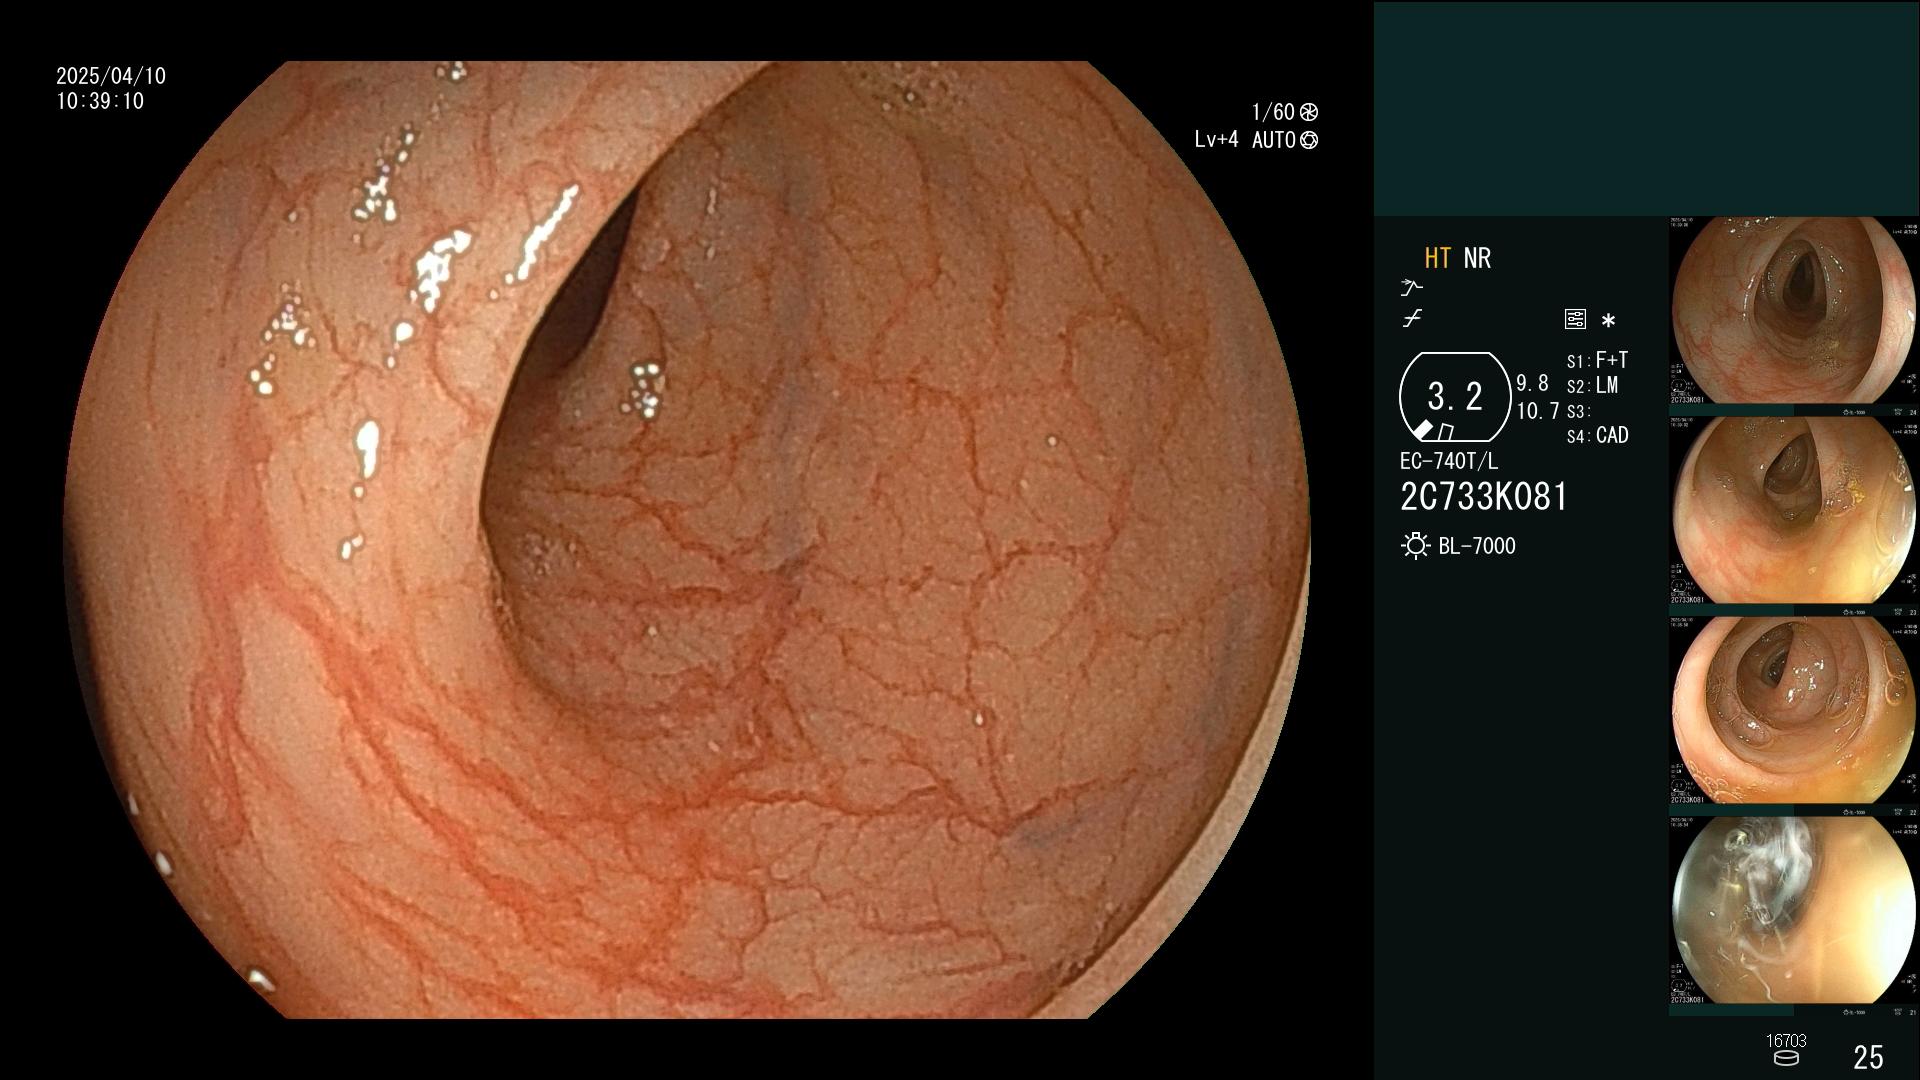Click the image counter 25
1920x1080 pixels.
[1868, 1057]
